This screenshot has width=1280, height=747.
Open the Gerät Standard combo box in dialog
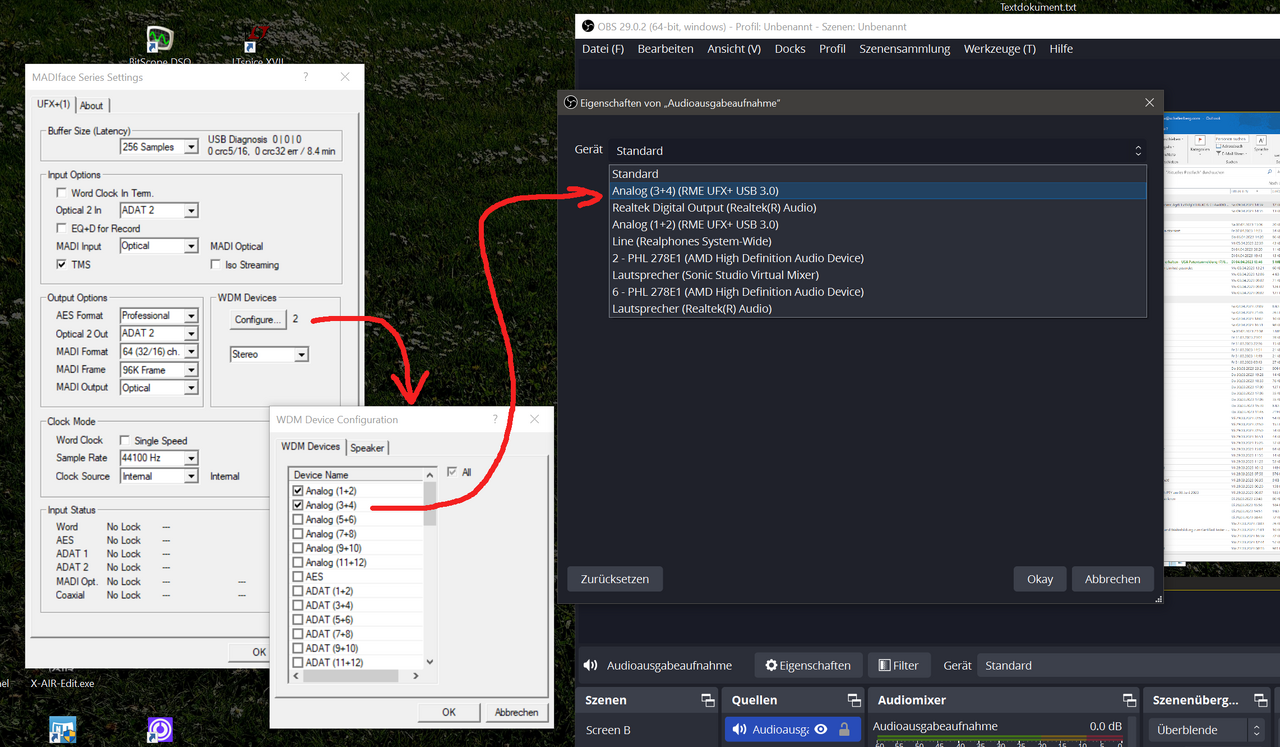pos(877,150)
